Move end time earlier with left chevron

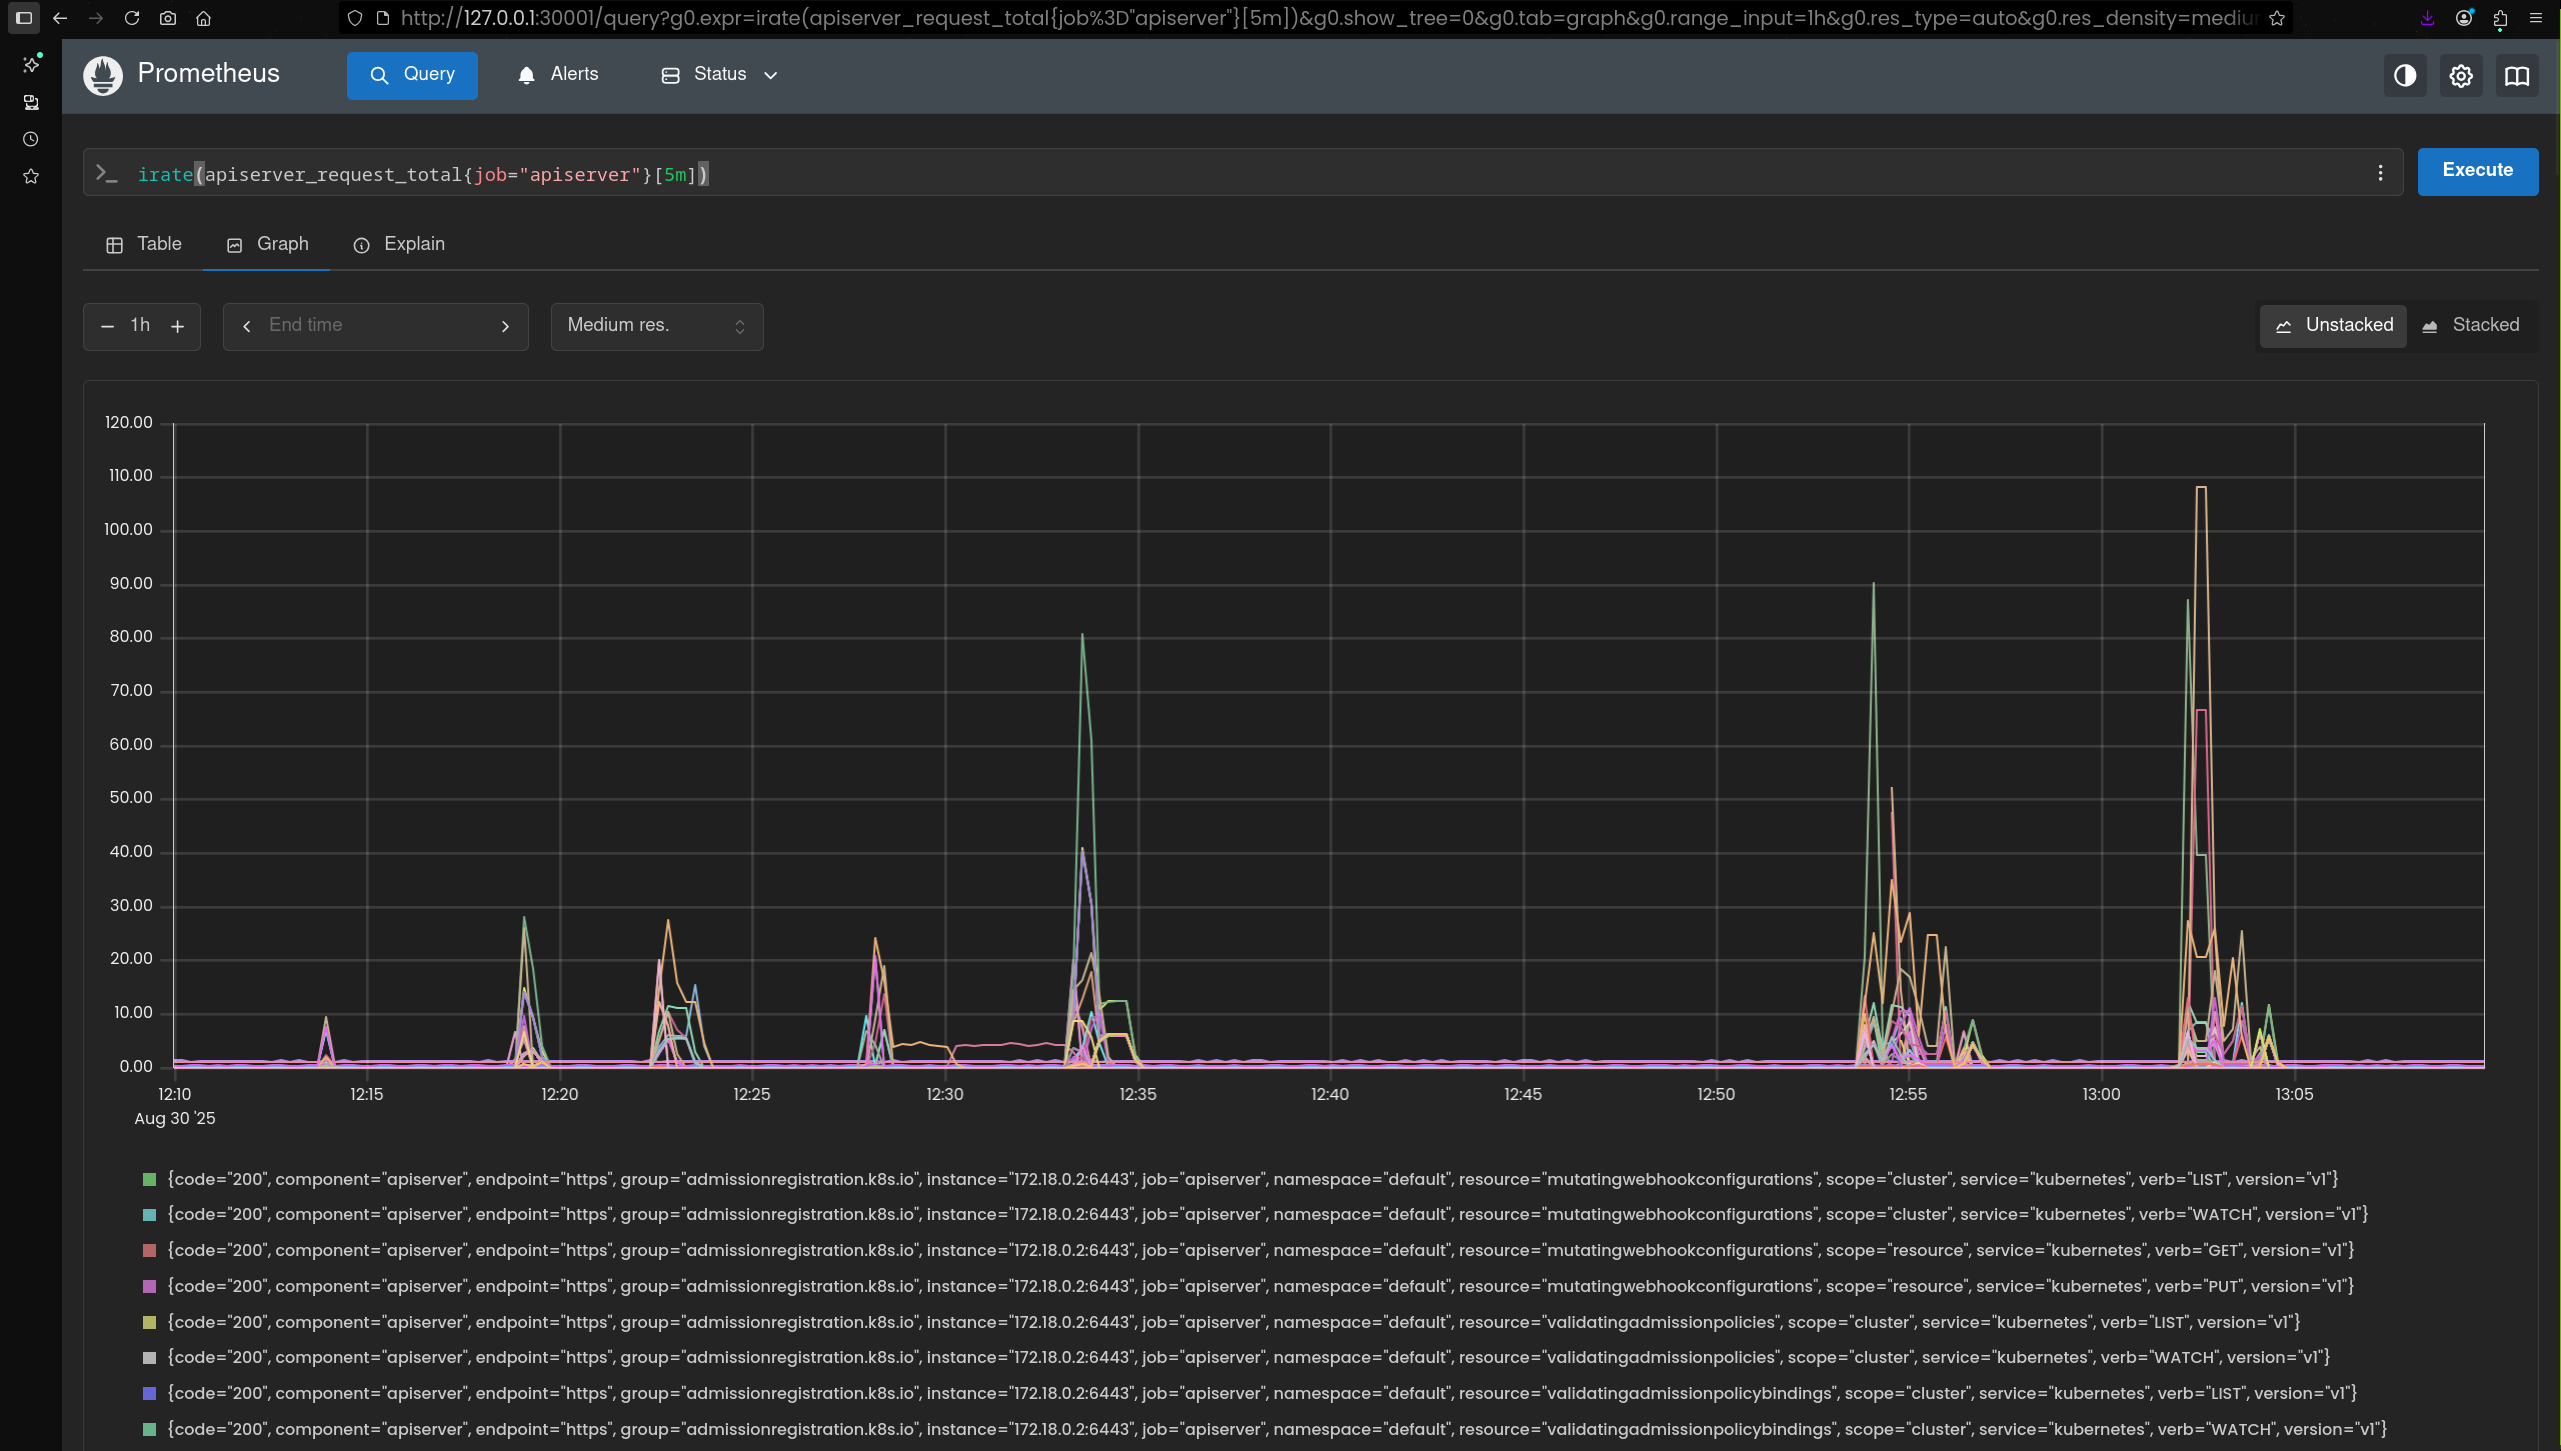(247, 327)
